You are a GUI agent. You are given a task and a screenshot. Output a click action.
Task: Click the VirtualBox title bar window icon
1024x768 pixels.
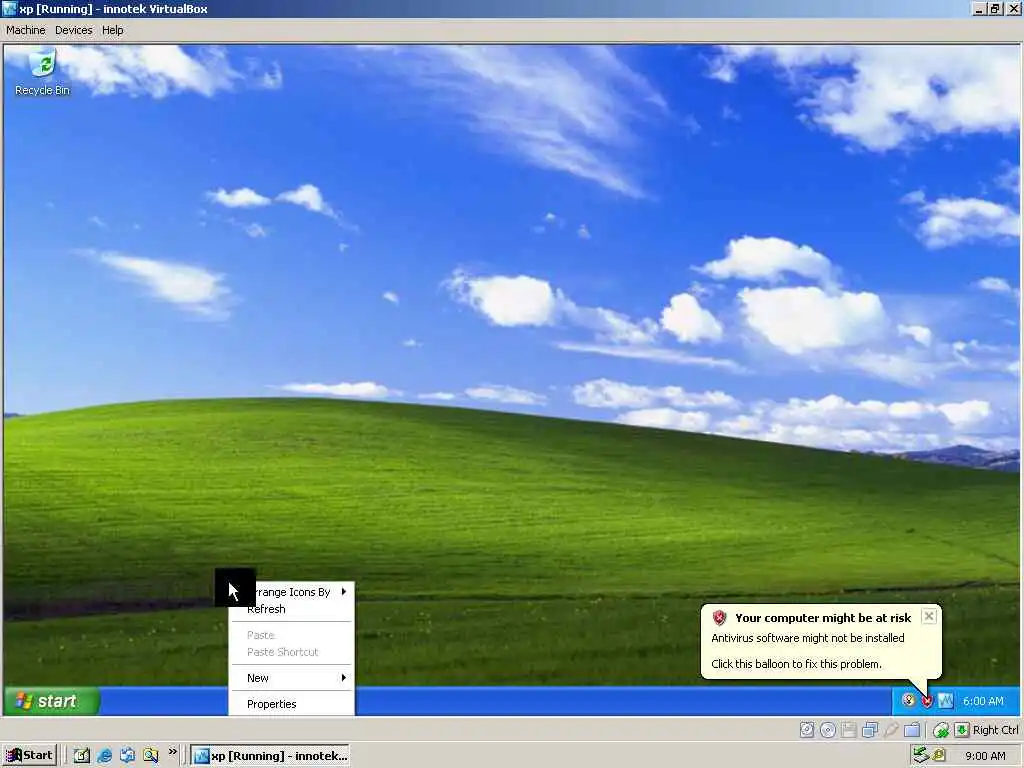tap(9, 8)
